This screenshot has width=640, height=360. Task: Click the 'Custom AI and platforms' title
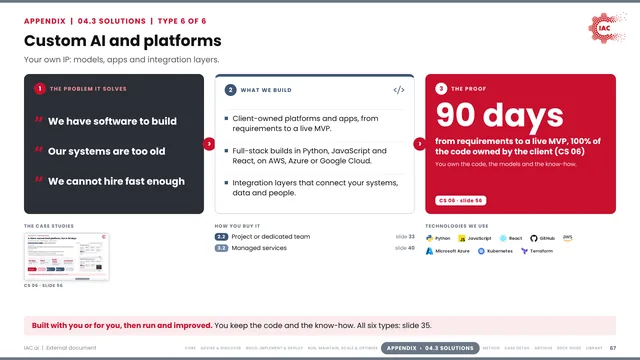122,41
